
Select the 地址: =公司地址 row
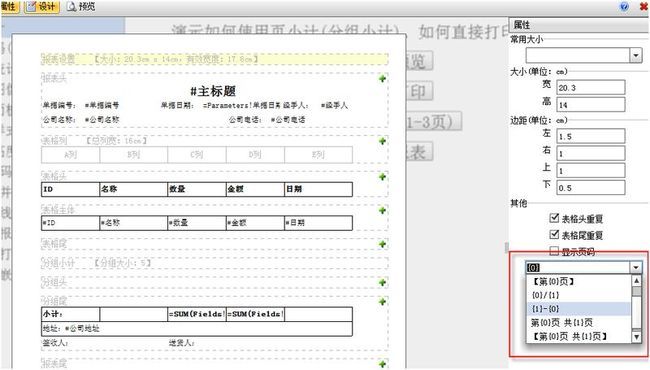click(197, 329)
